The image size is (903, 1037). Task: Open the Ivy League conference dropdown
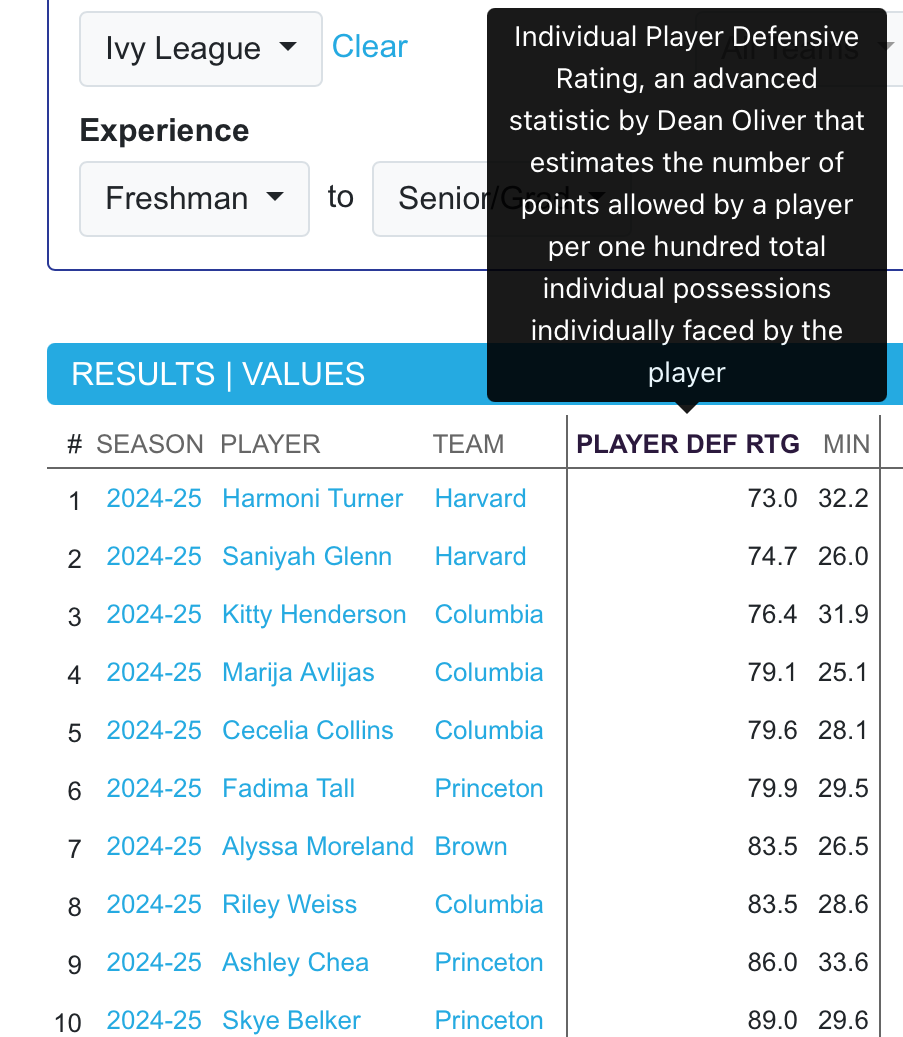point(200,48)
